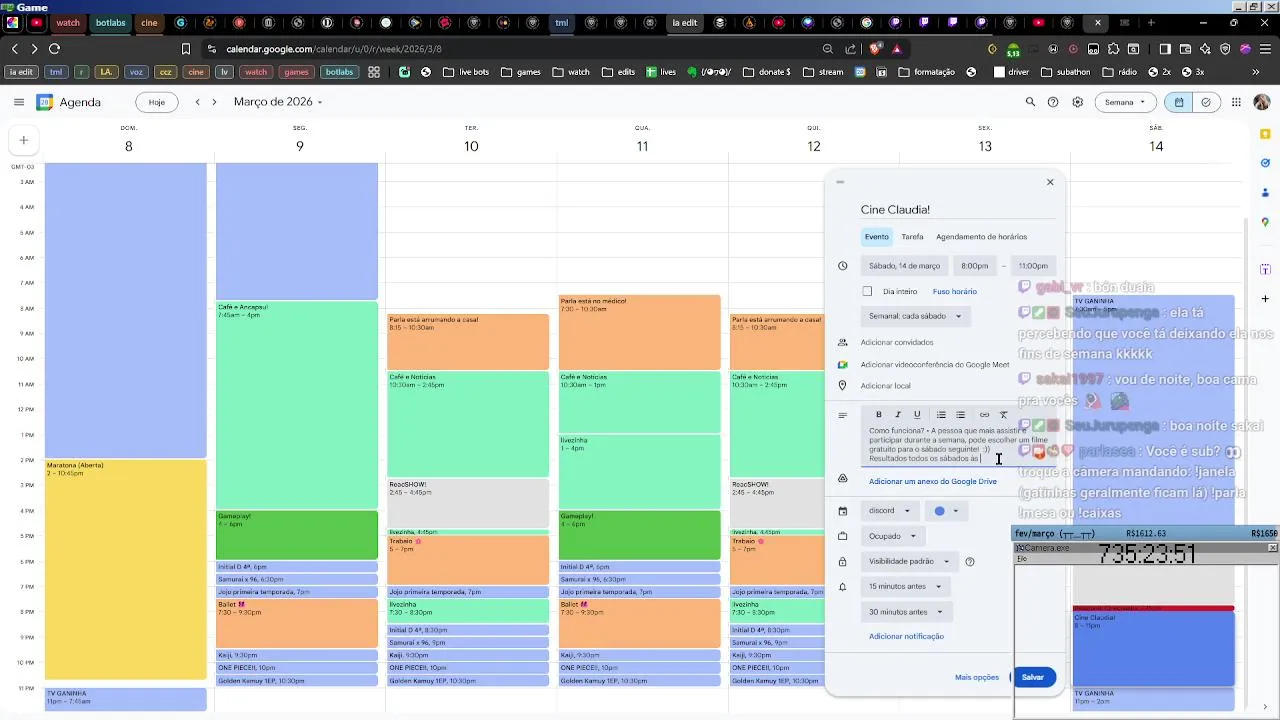Open the Google apps grid
The width and height of the screenshot is (1280, 720).
[1236, 102]
